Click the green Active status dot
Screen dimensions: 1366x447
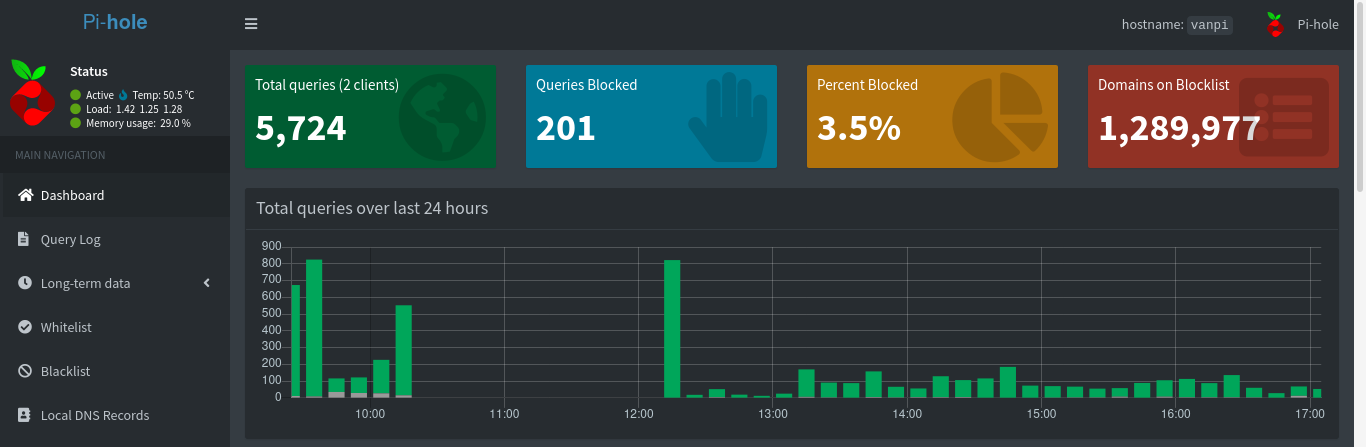tap(75, 95)
